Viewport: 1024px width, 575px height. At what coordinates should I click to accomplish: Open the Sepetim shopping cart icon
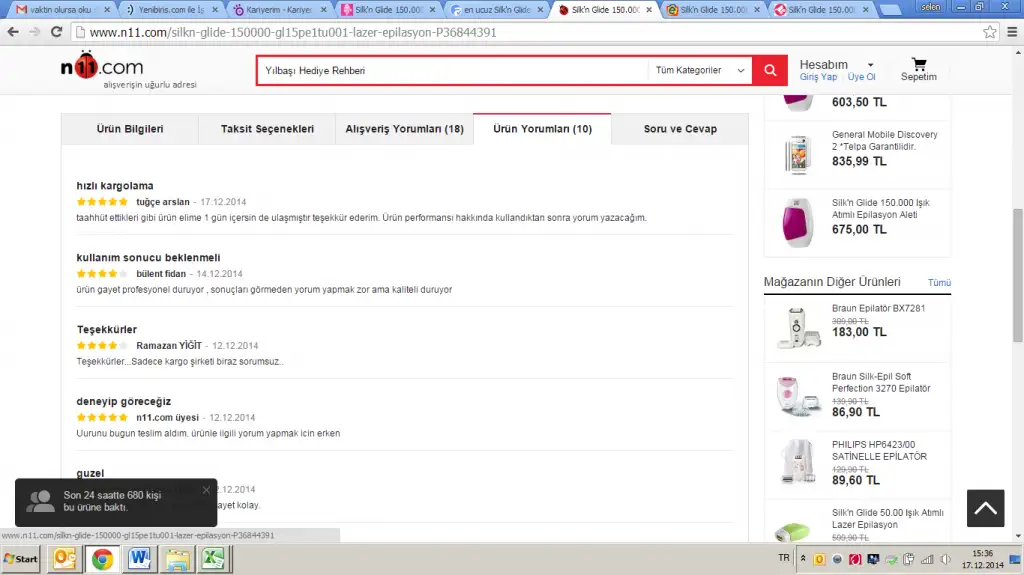918,66
